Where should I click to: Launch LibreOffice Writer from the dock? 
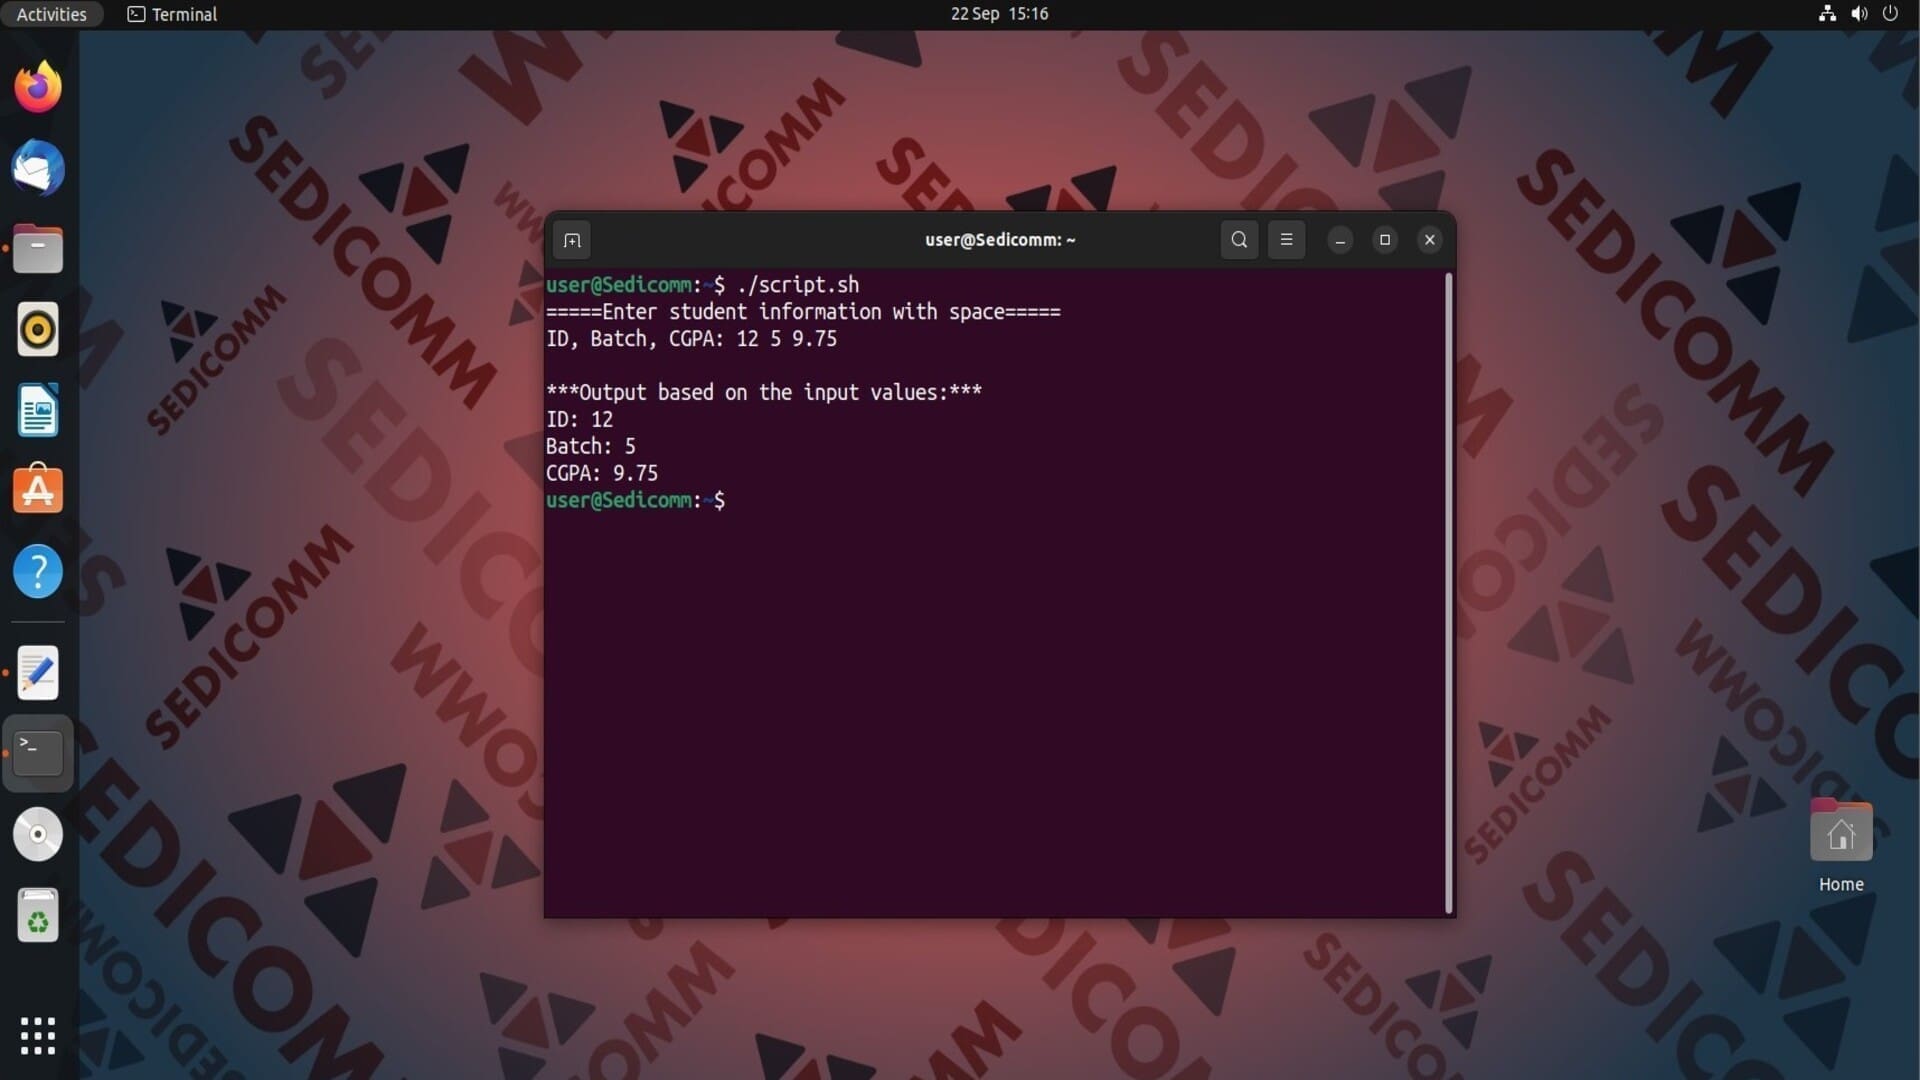tap(38, 410)
